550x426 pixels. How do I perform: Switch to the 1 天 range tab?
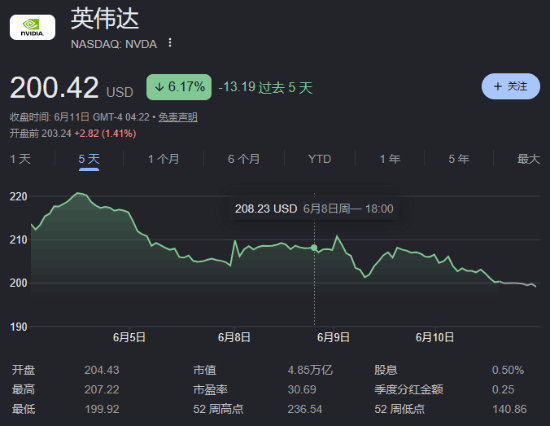(x=20, y=159)
